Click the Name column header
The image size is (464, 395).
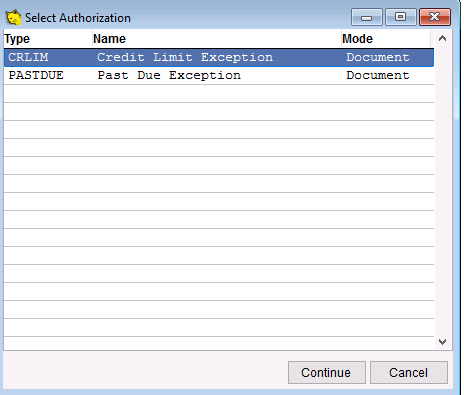click(x=217, y=39)
